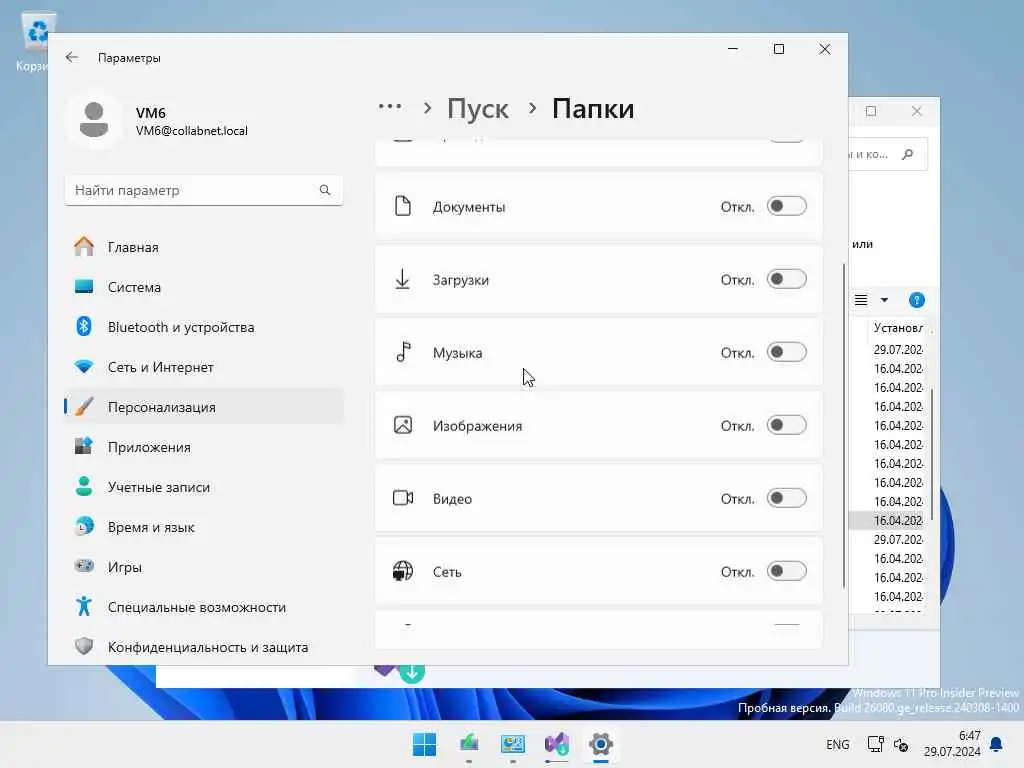
Task: Open the Recycle Bin desktop icon
Action: (36, 42)
